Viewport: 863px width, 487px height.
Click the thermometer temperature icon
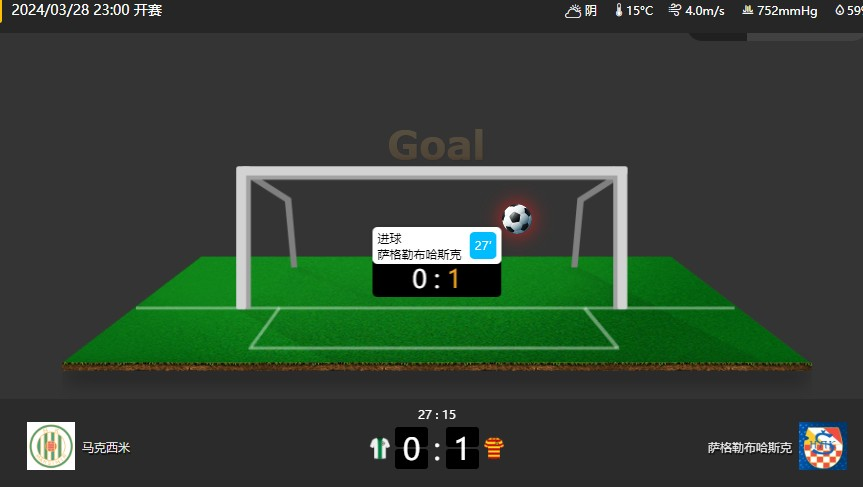(x=619, y=10)
